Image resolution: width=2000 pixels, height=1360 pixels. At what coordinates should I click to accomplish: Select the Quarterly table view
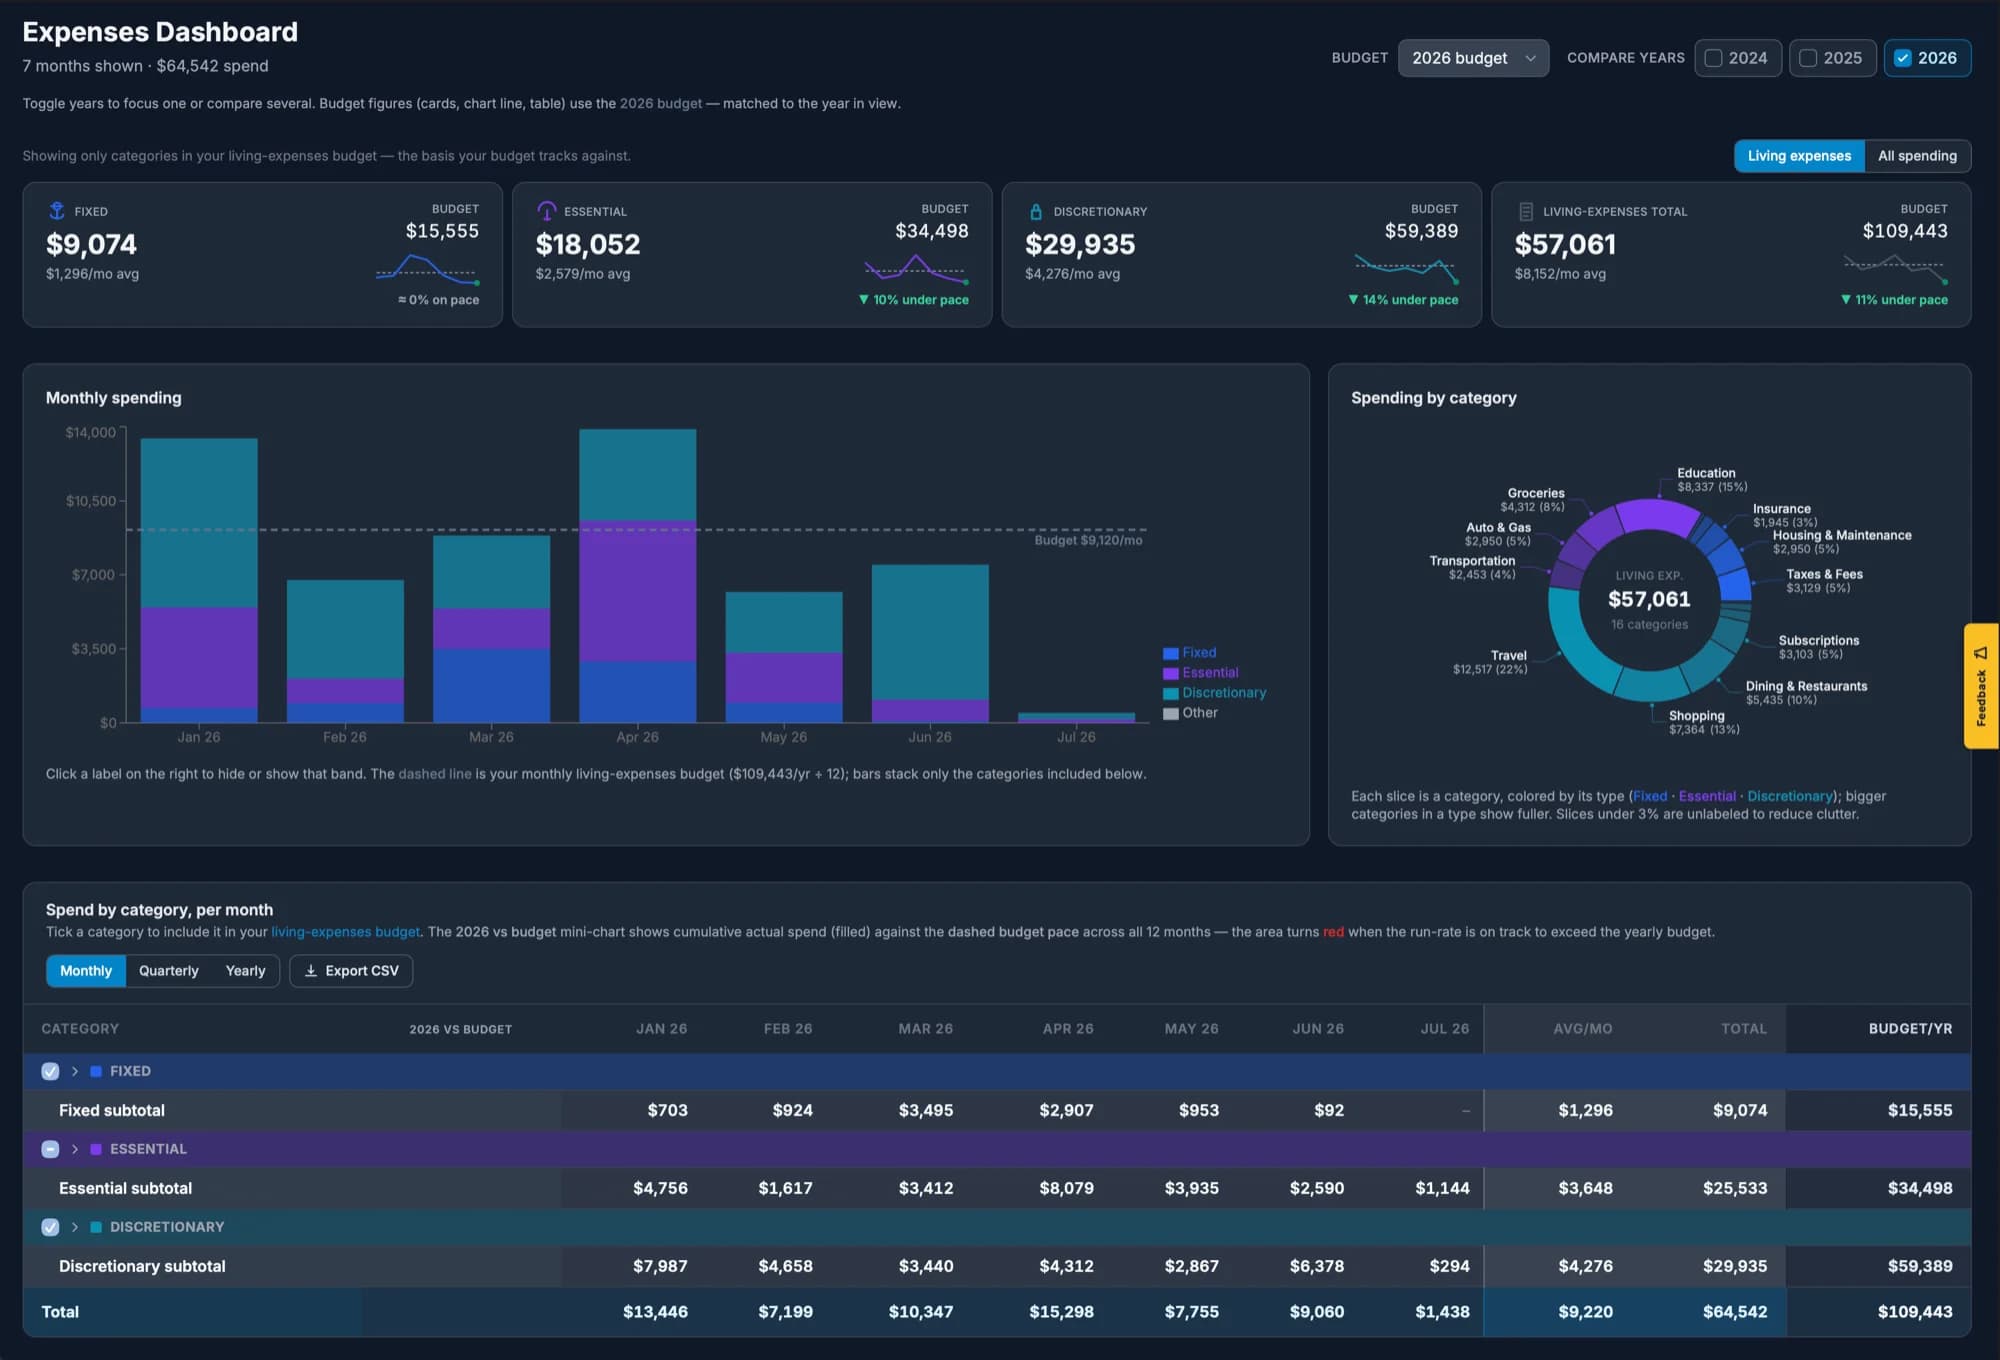coord(169,971)
